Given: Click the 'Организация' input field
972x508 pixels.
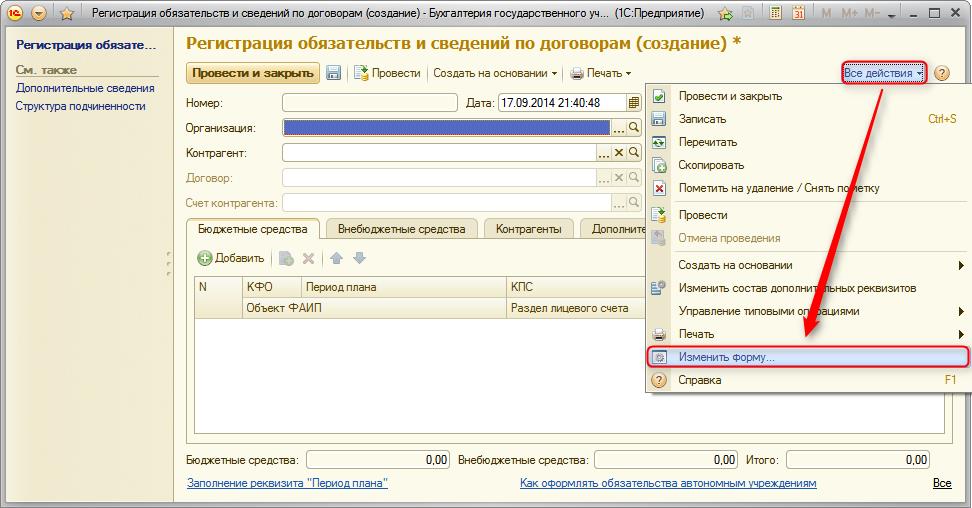Looking at the screenshot, I should point(446,128).
